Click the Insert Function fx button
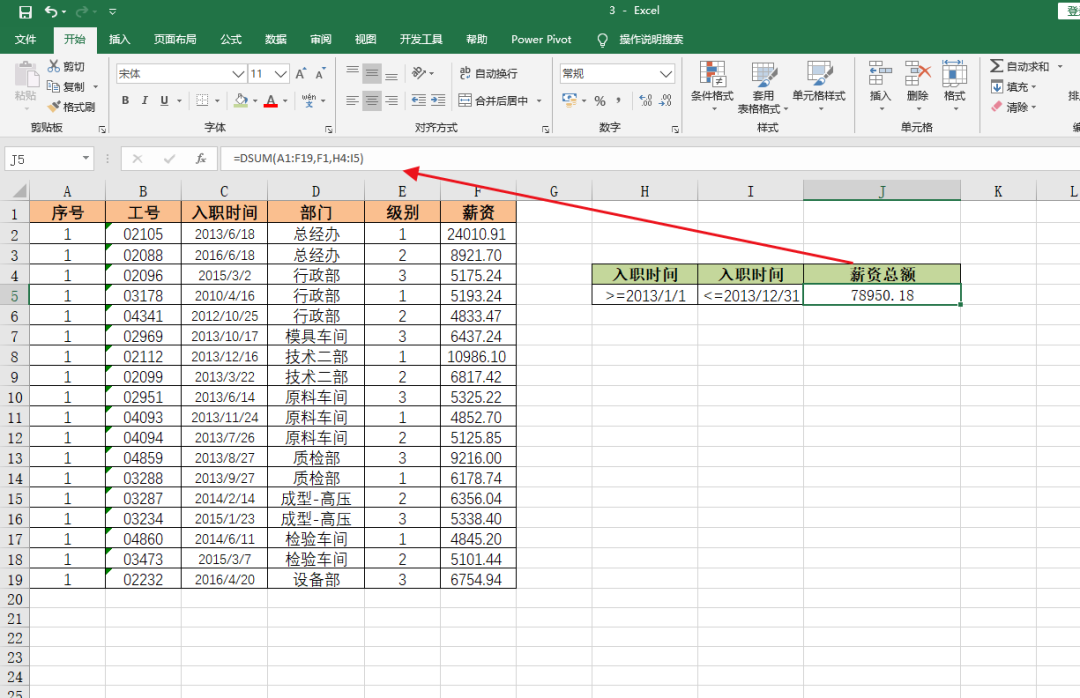Viewport: 1080px width, 698px height. [200, 158]
